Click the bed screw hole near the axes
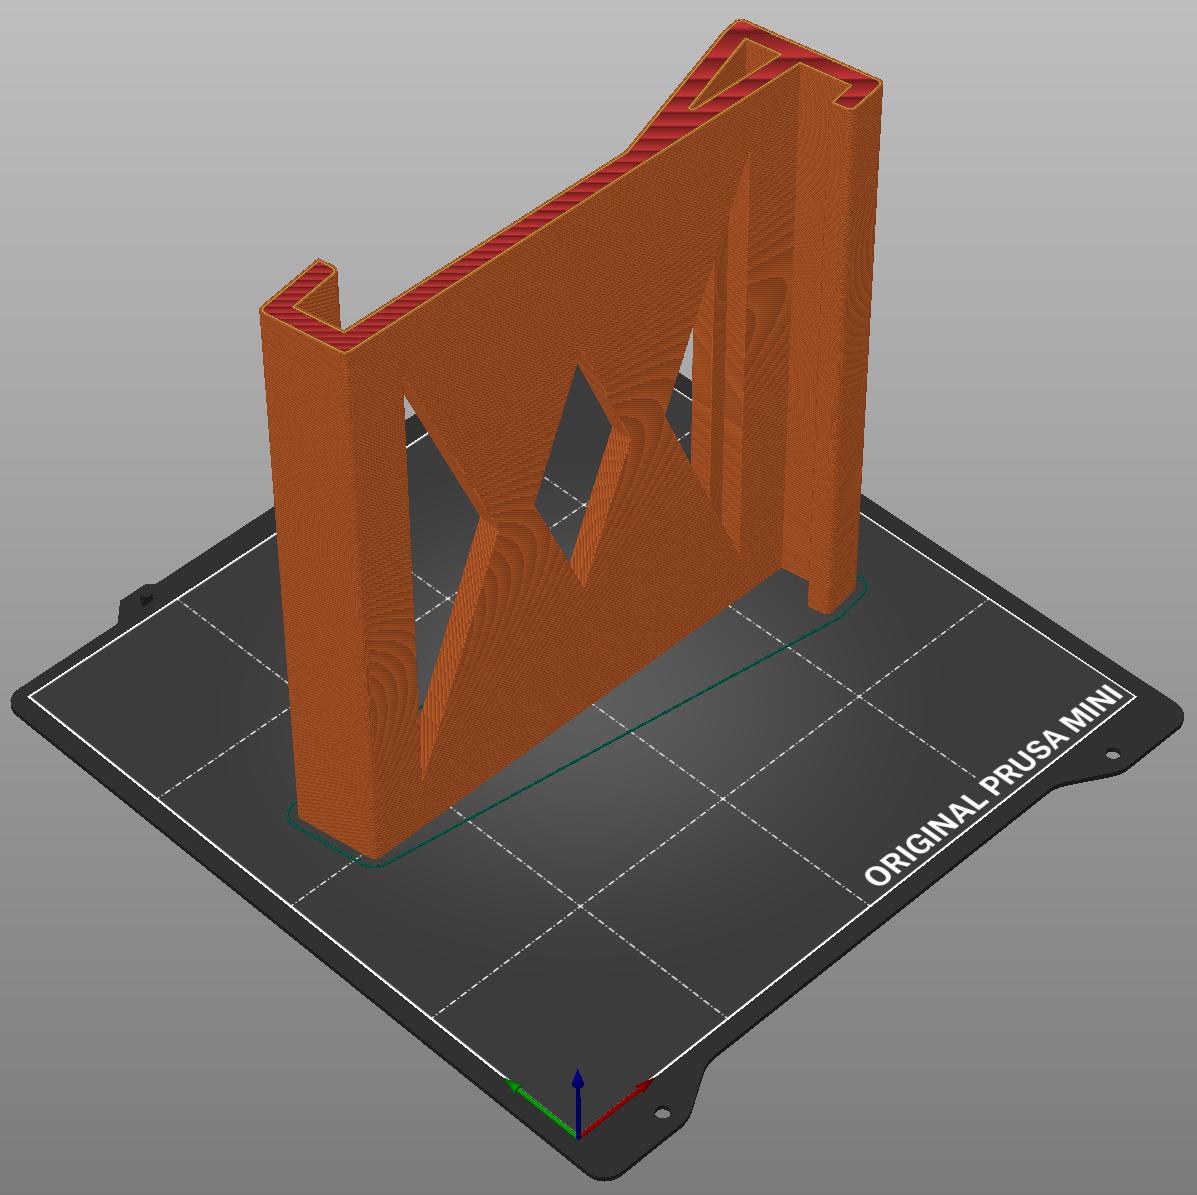The height and width of the screenshot is (1195, 1197). point(660,1112)
